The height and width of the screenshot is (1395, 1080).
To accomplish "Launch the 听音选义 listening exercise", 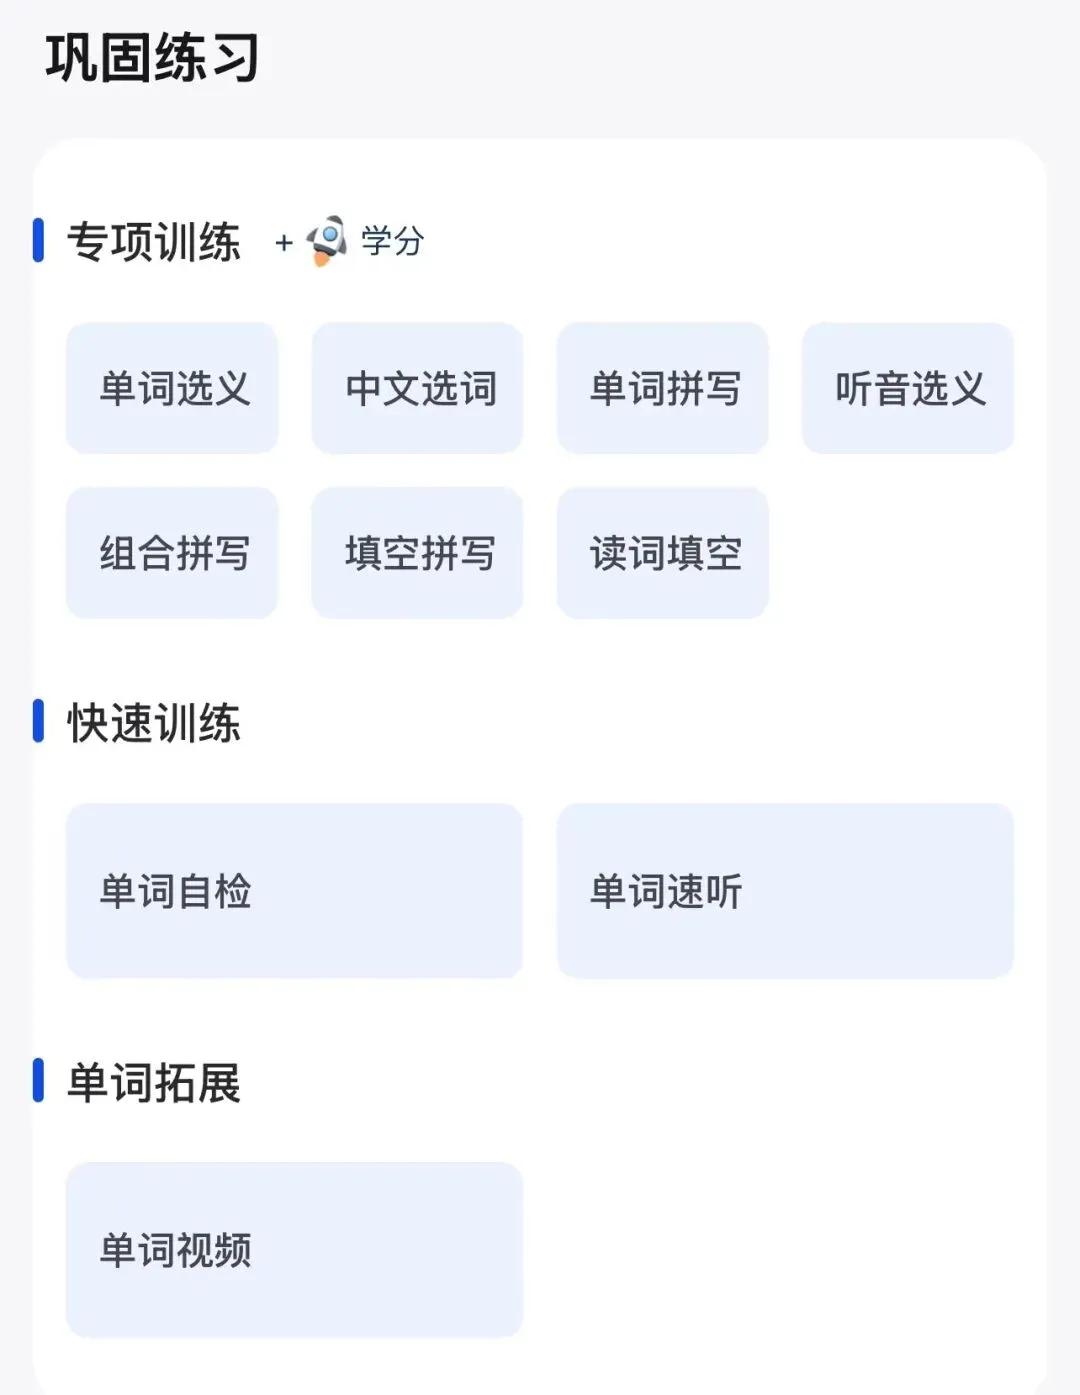I will pyautogui.click(x=908, y=388).
